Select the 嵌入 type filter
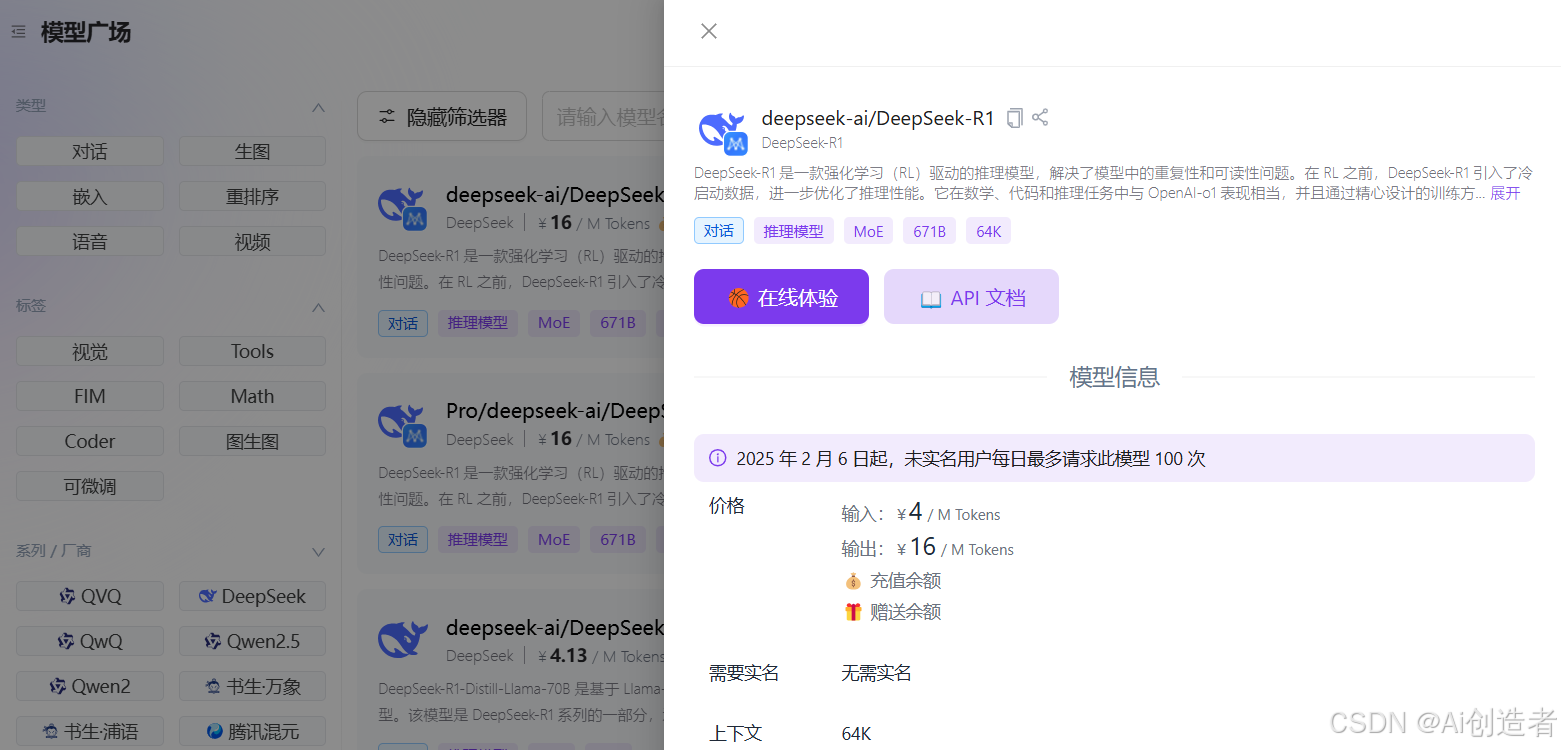1561x750 pixels. [x=90, y=196]
